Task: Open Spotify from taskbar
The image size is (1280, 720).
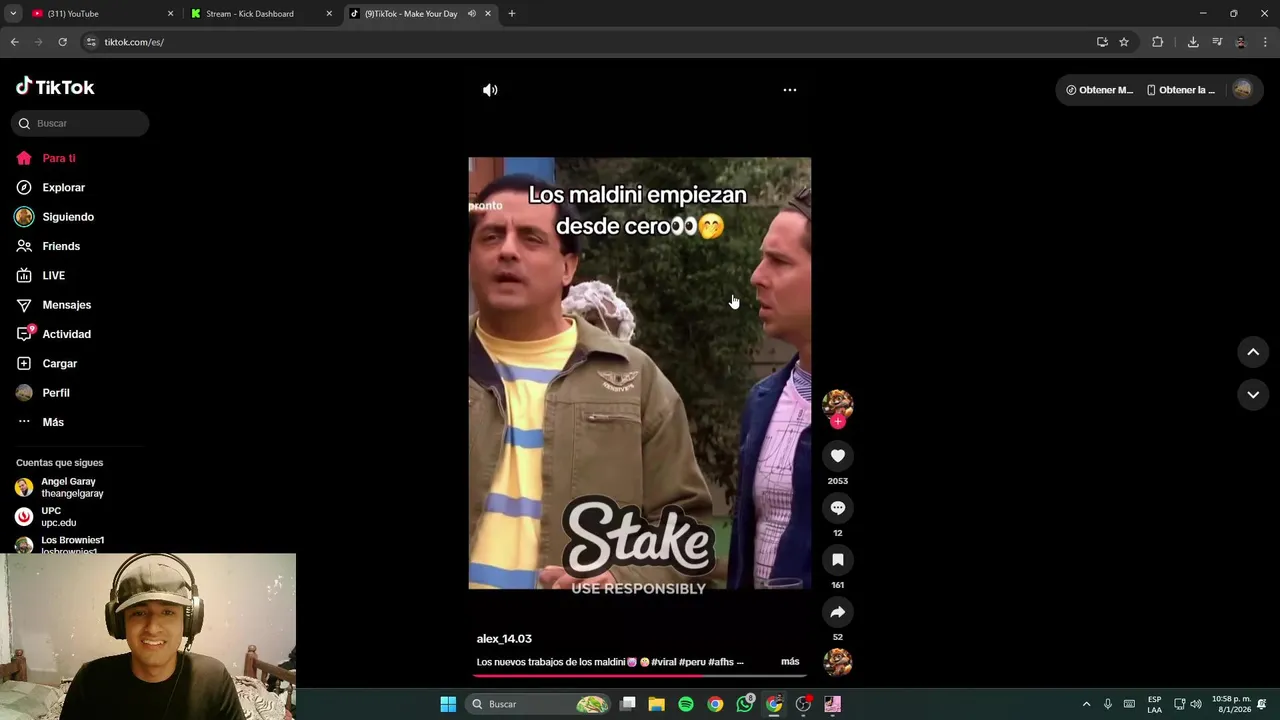Action: coord(686,704)
